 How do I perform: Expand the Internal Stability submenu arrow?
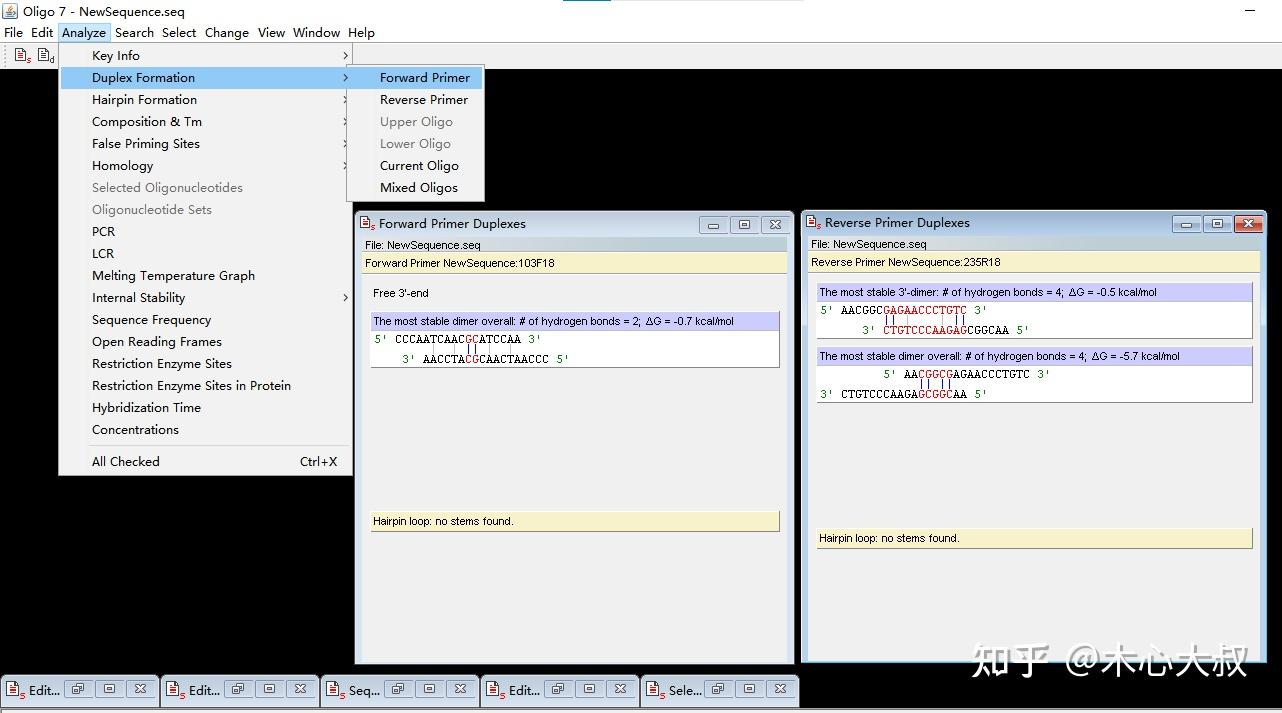click(x=345, y=298)
